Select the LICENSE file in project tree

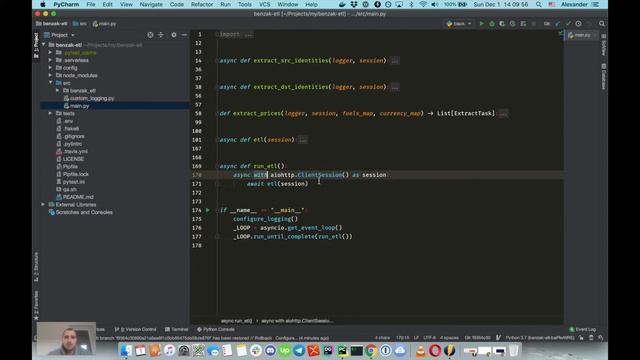(70, 159)
